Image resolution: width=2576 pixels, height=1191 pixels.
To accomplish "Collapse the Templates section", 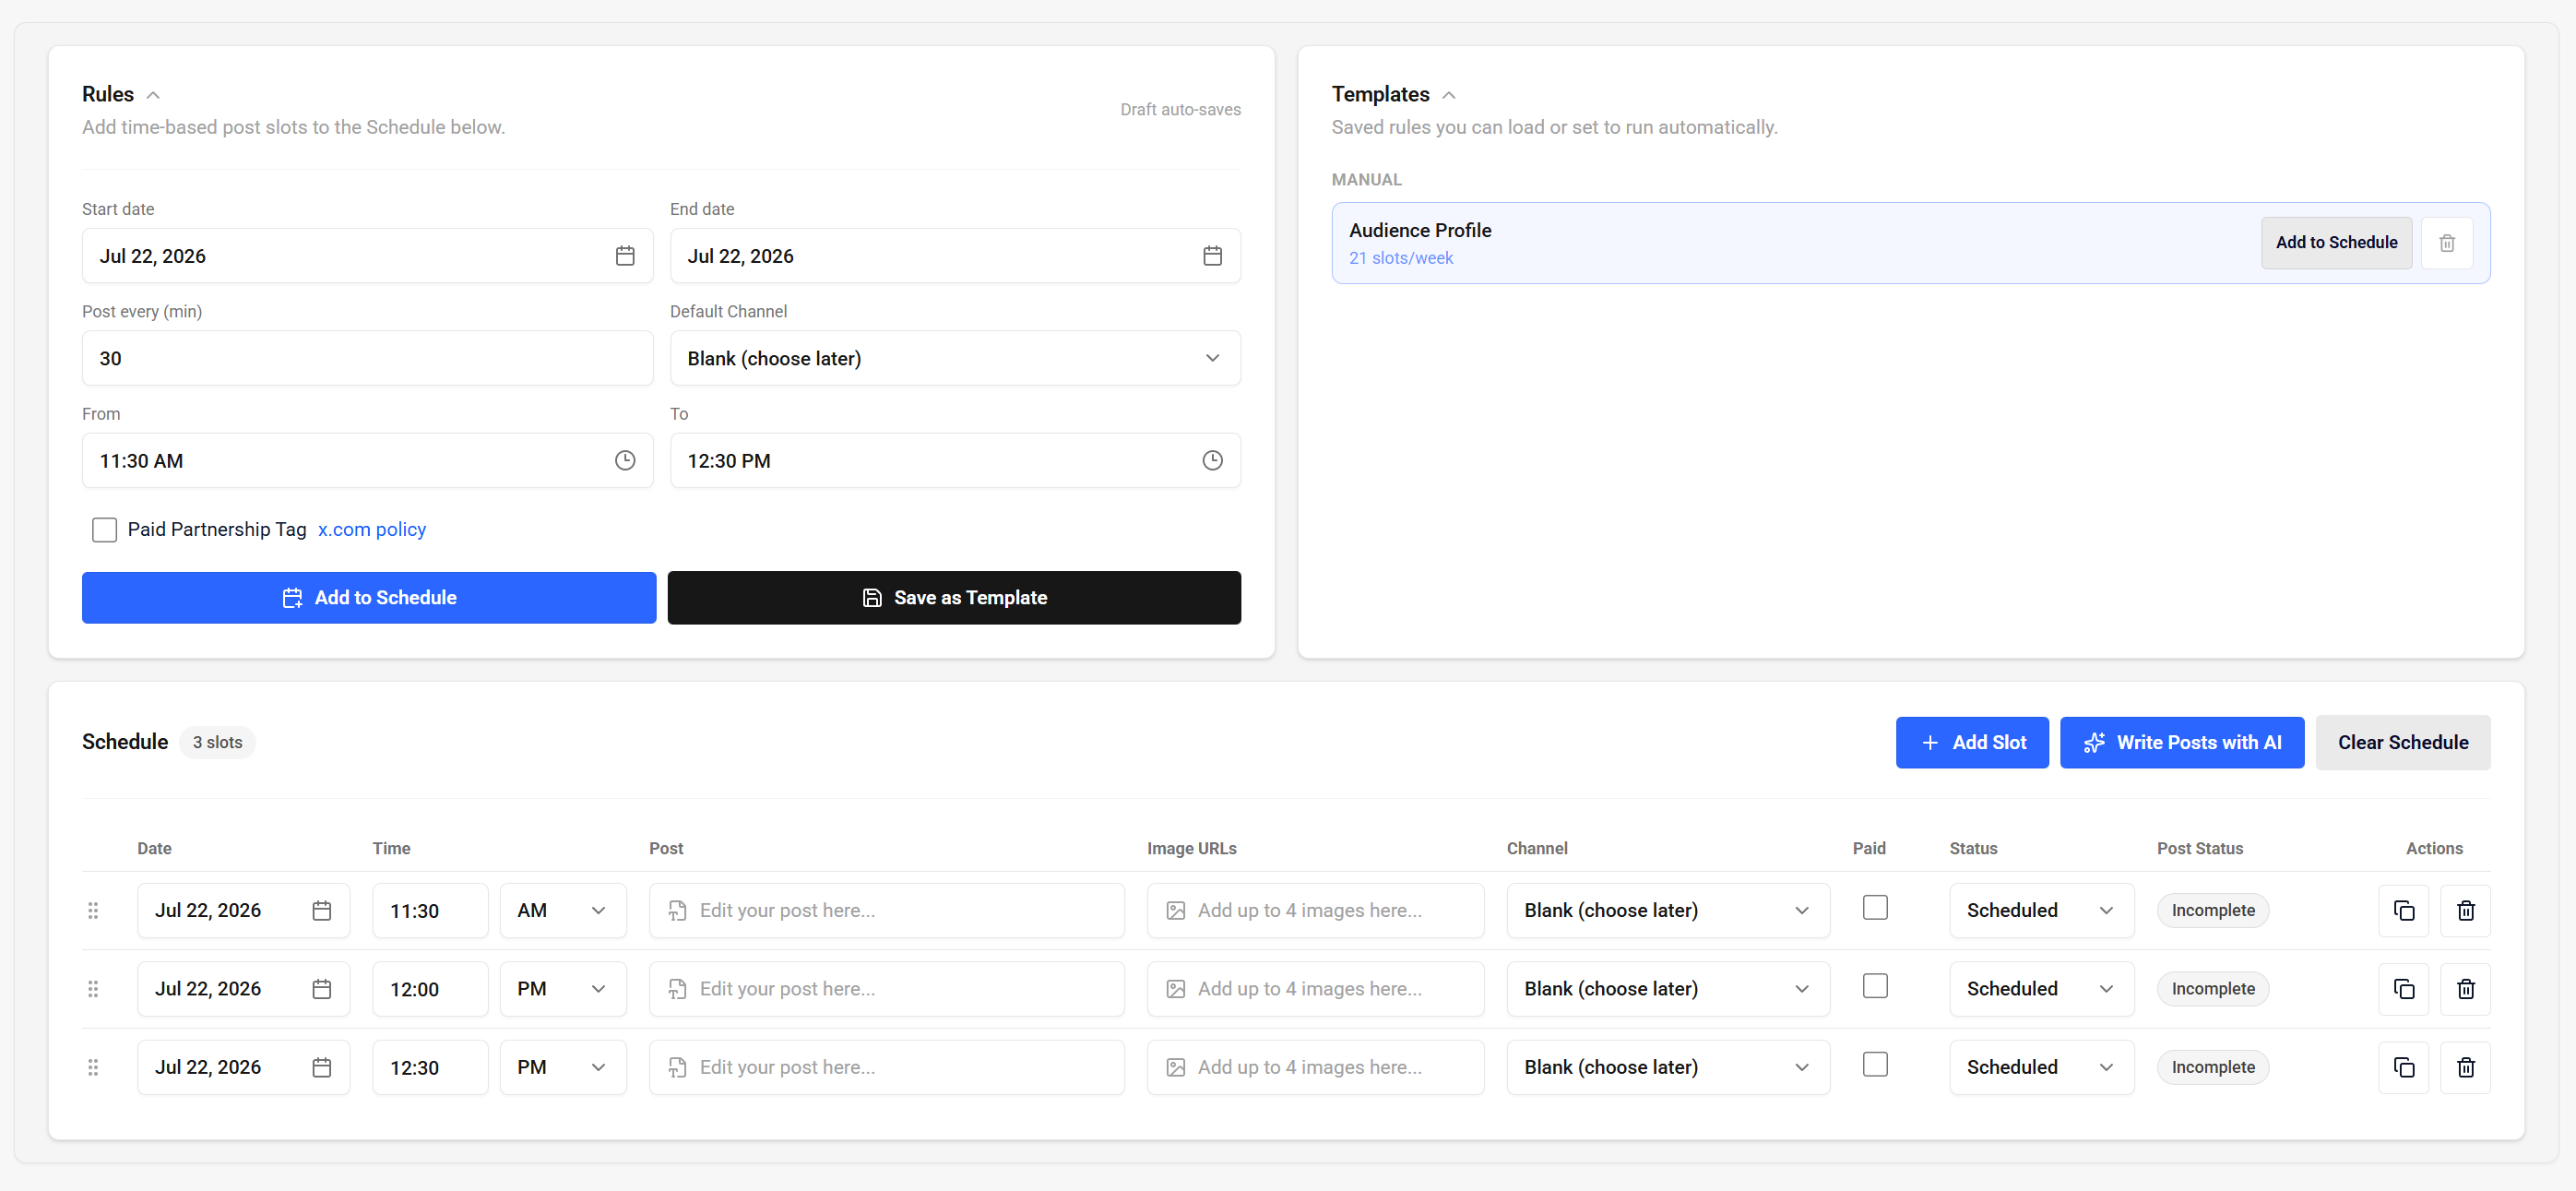I will coord(1449,95).
